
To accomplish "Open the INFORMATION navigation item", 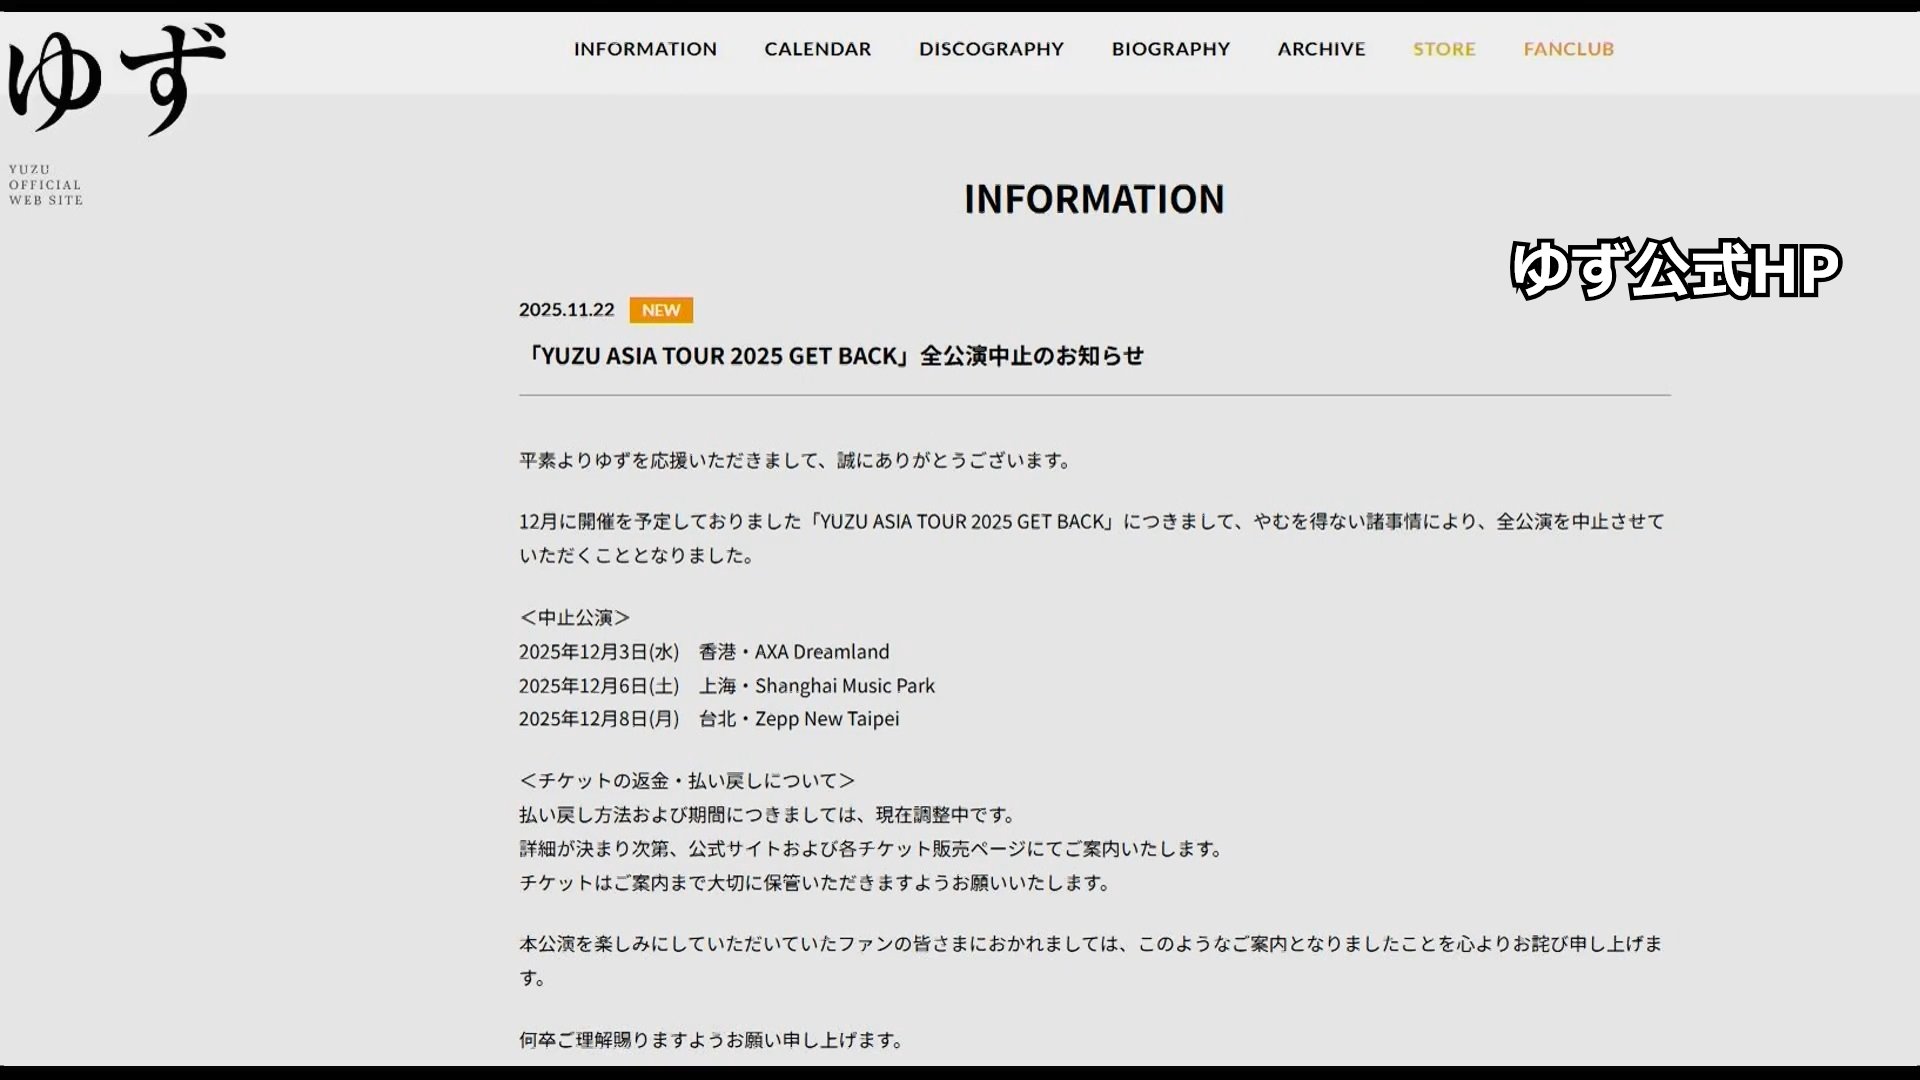I will pyautogui.click(x=644, y=49).
